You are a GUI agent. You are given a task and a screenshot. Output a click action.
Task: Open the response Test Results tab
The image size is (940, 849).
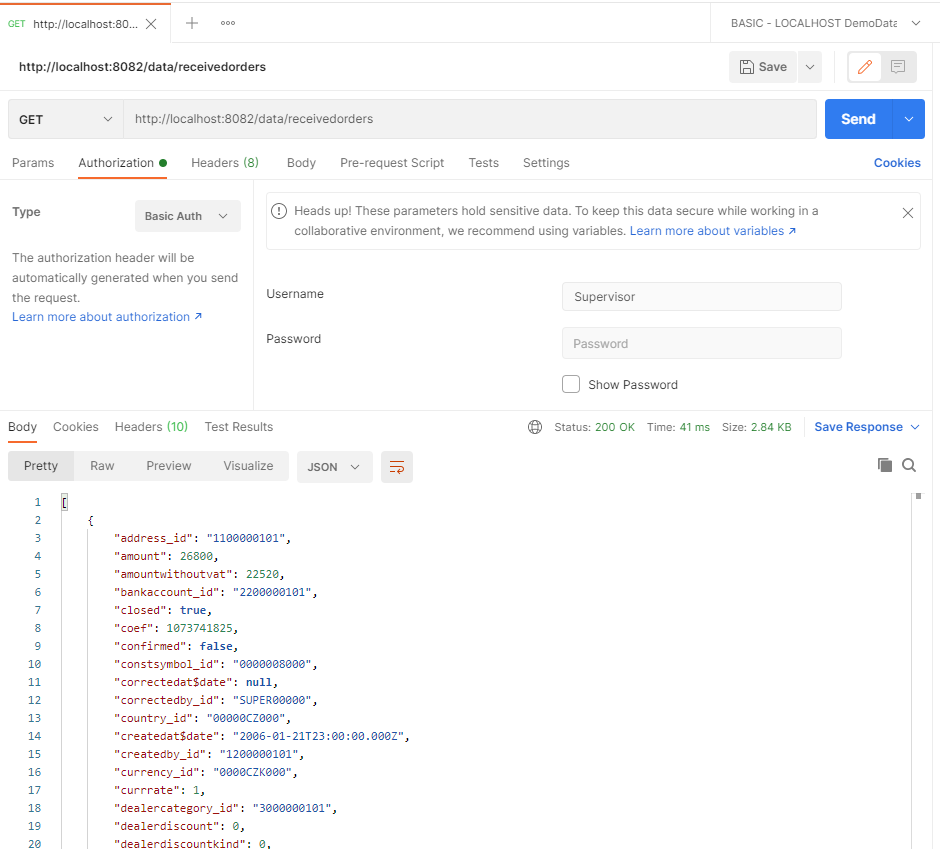(238, 427)
